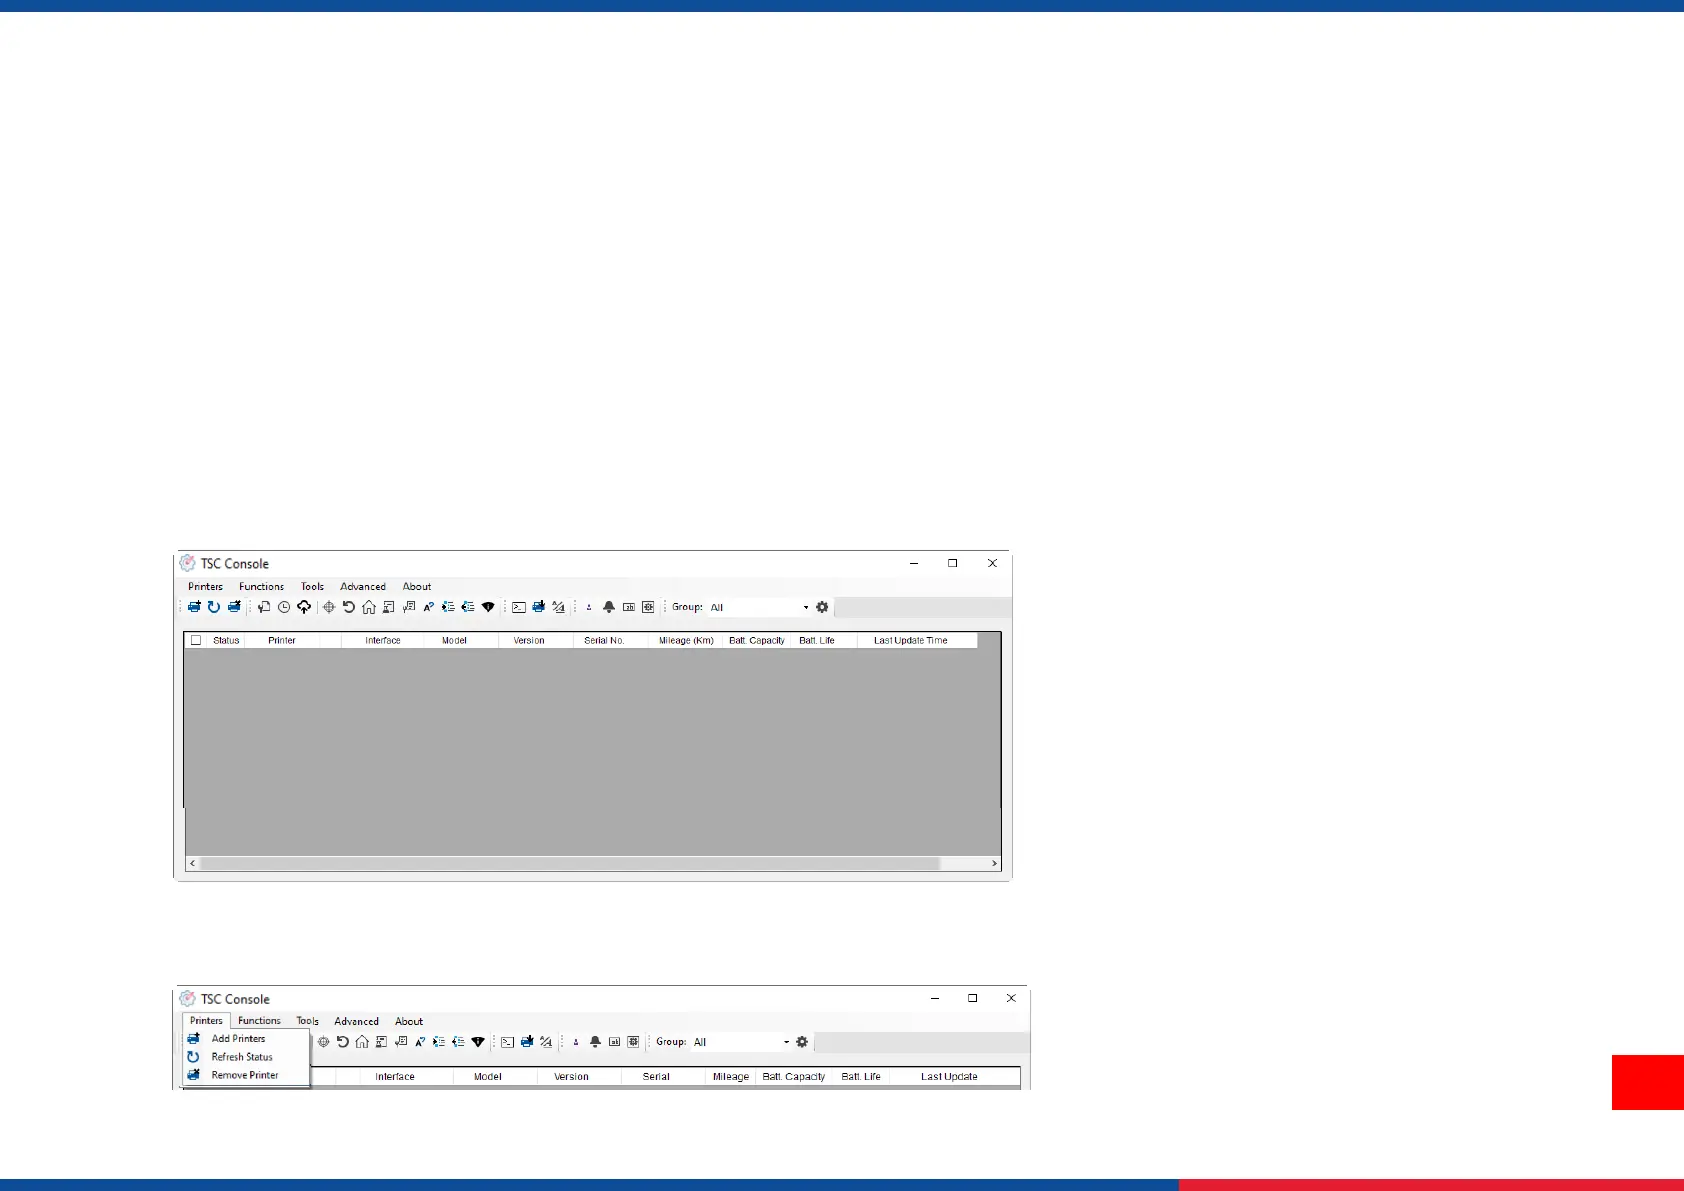Click the horizontal scrollbar right arrow
1684x1191 pixels.
(x=994, y=863)
